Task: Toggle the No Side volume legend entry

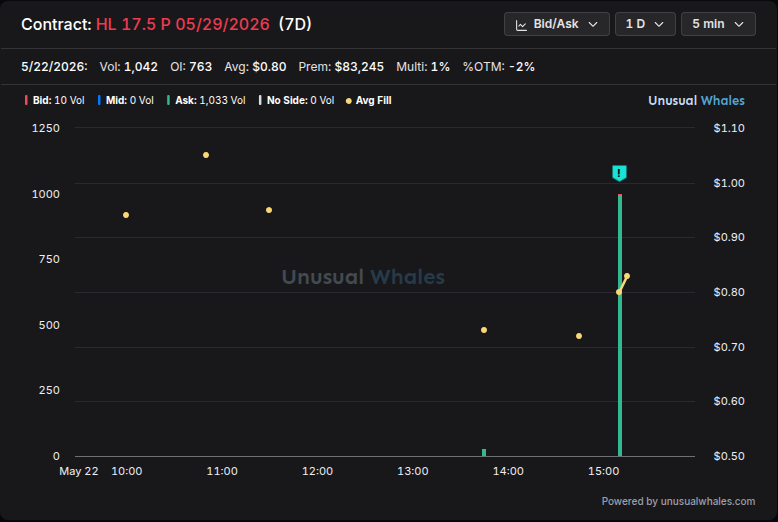Action: coord(296,100)
